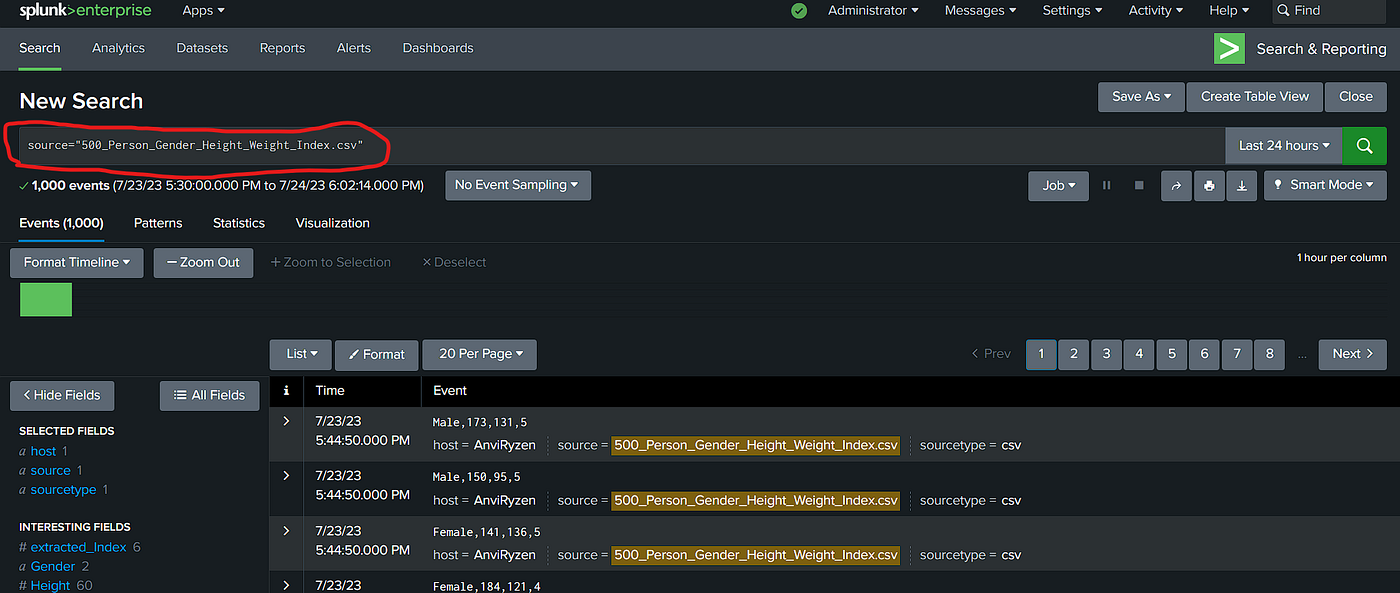Select the Gender field link
Screen dimensions: 1400x593
tap(53, 566)
